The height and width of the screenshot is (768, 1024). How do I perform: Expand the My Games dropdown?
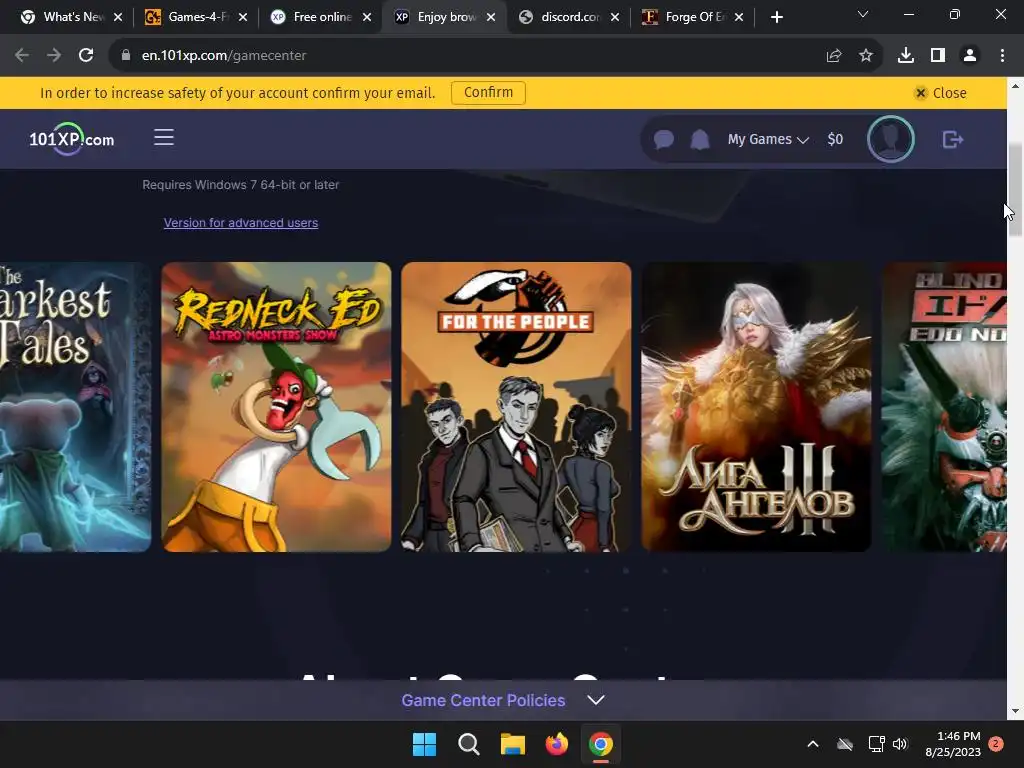pyautogui.click(x=768, y=139)
